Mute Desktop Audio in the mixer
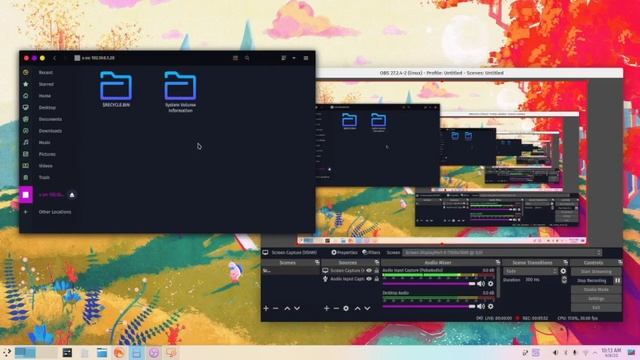Image resolution: width=640 pixels, height=360 pixels. tap(481, 306)
